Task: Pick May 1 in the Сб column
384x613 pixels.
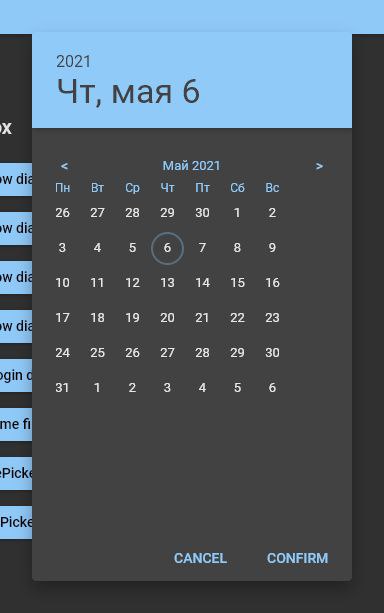Action: (237, 213)
